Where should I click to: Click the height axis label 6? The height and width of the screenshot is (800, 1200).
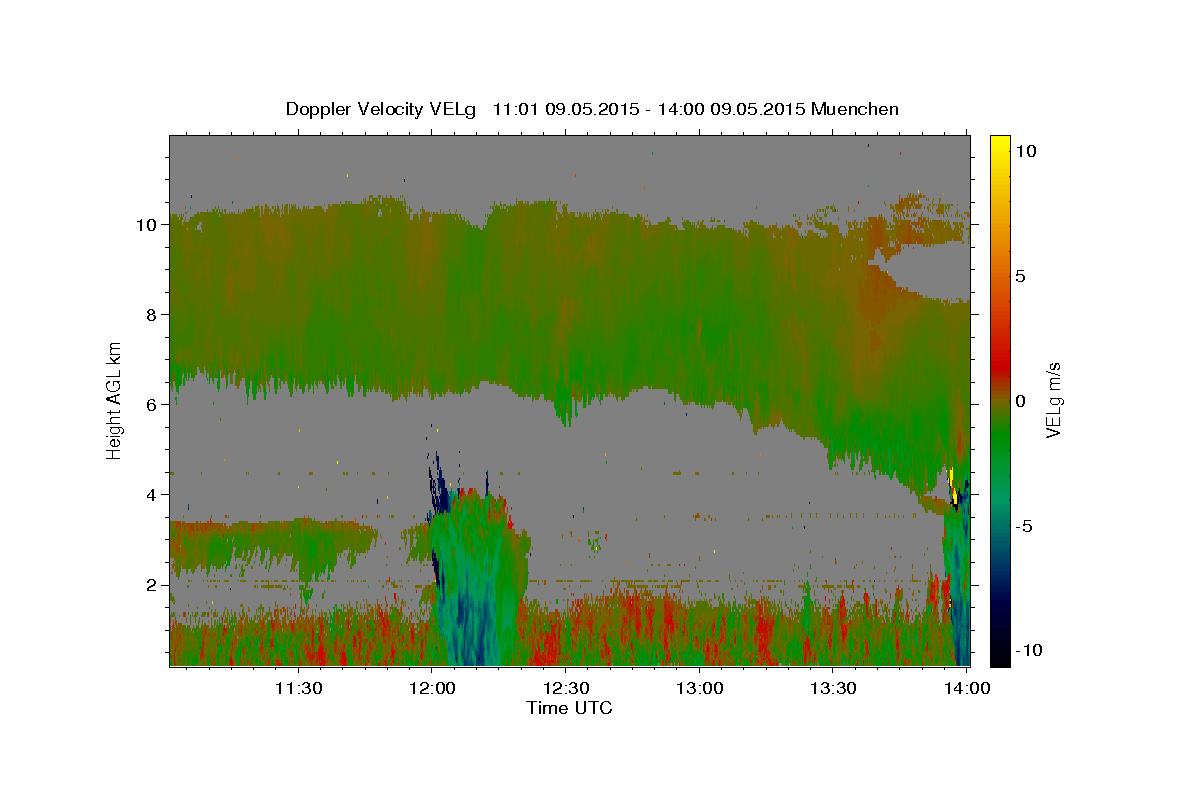152,404
